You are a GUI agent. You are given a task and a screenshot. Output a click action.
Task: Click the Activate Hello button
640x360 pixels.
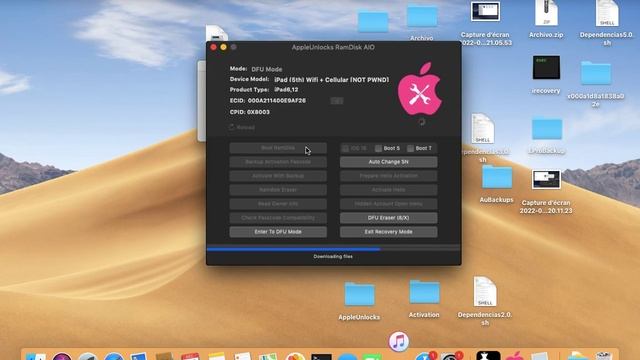coord(389,190)
